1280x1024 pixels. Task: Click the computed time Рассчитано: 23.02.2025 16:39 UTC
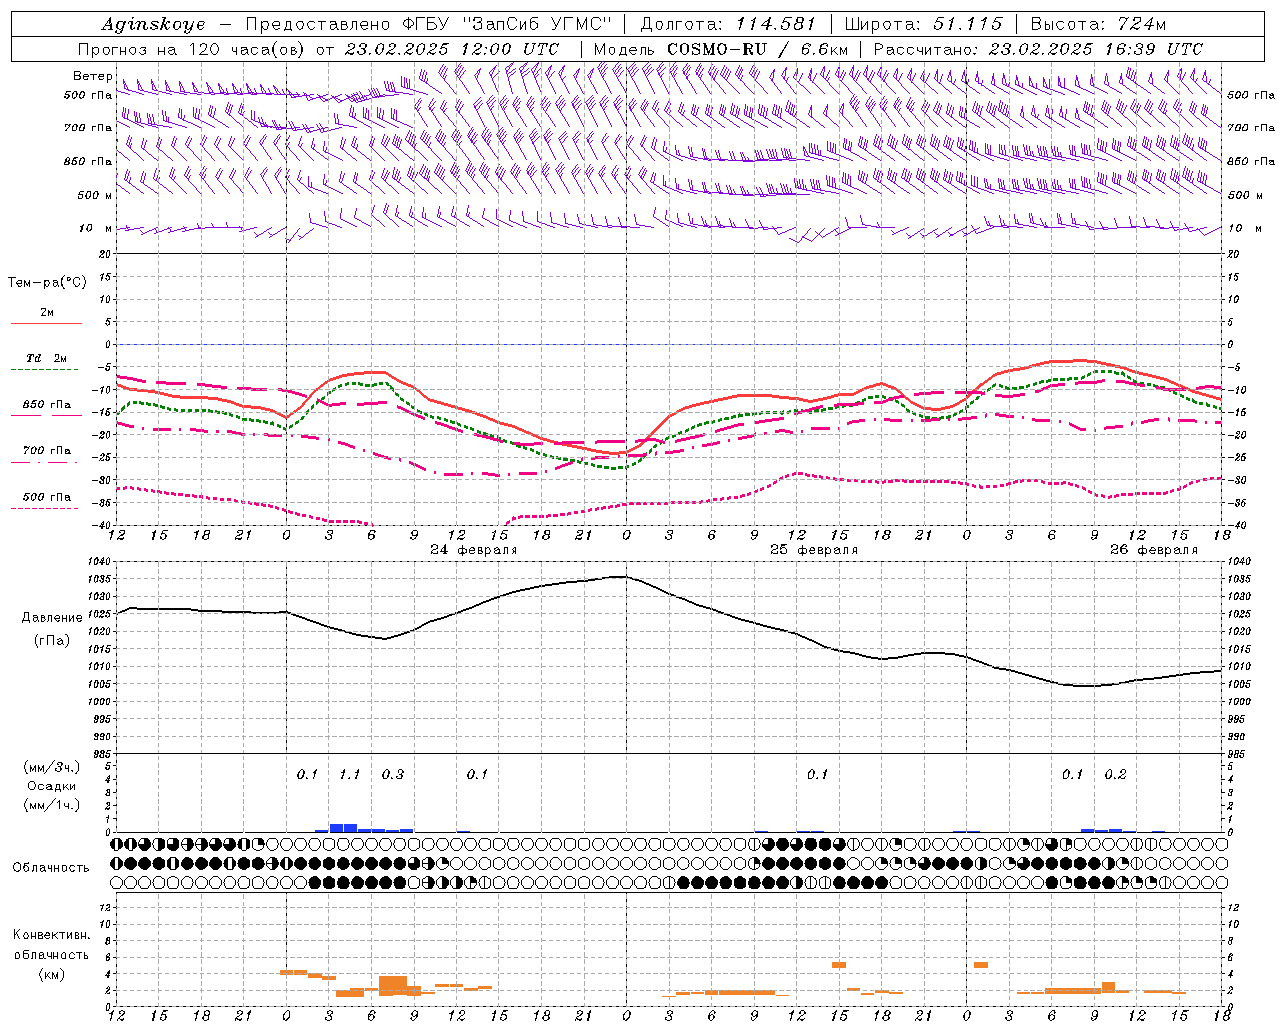click(1038, 49)
